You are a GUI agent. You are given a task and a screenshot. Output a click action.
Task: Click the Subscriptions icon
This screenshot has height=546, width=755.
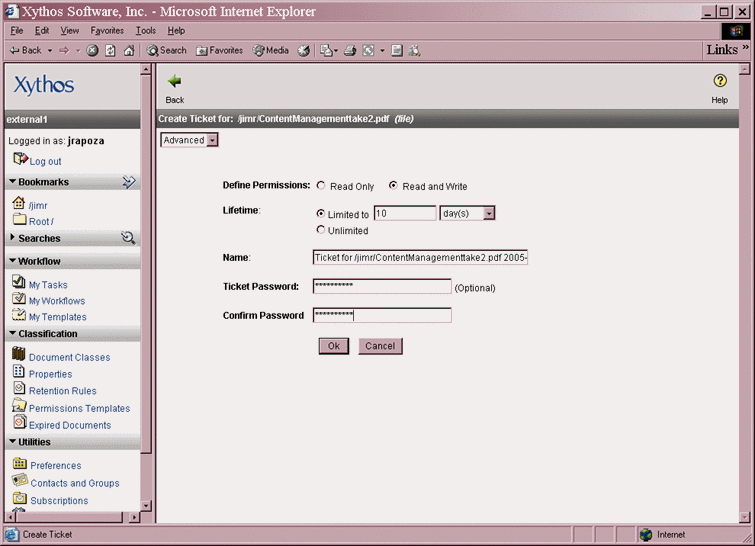tap(20, 497)
